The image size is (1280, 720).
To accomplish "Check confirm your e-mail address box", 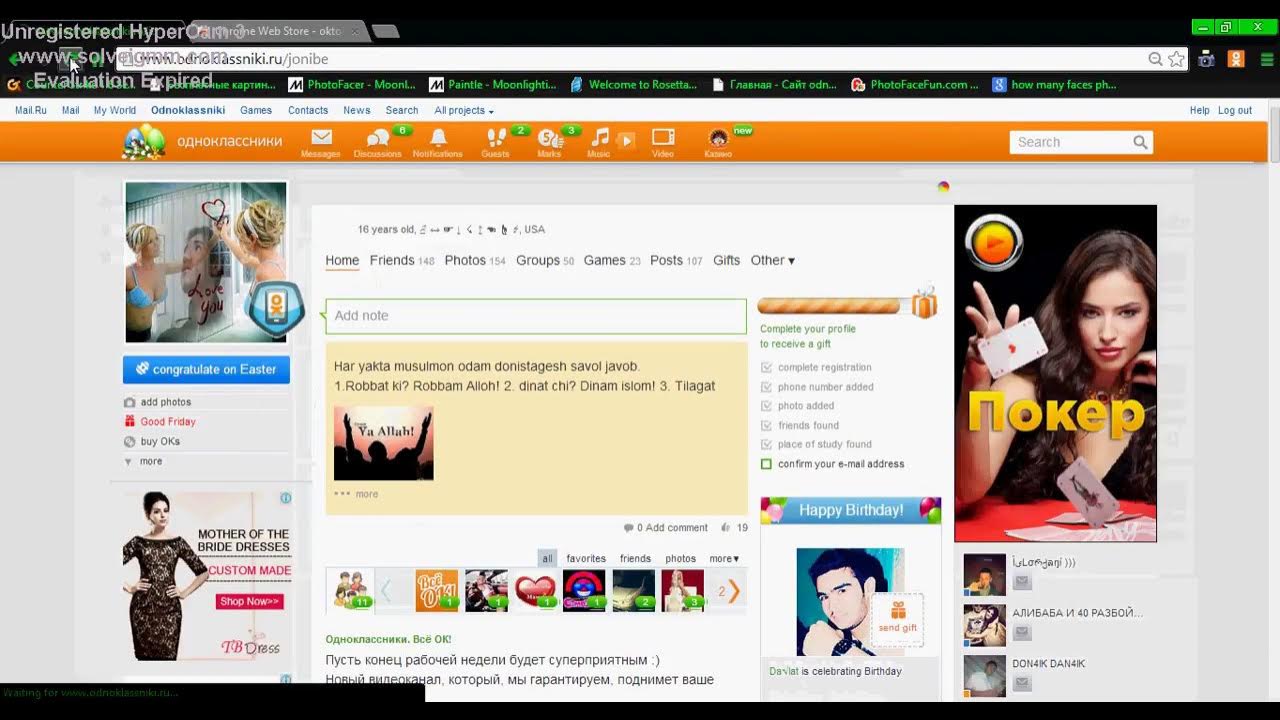I will [766, 464].
